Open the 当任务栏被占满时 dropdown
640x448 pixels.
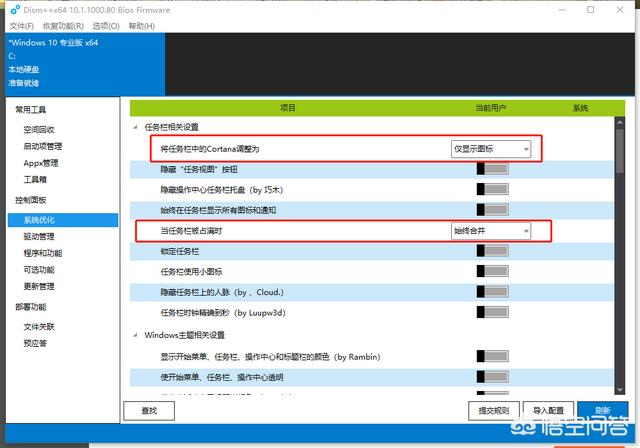click(x=491, y=231)
